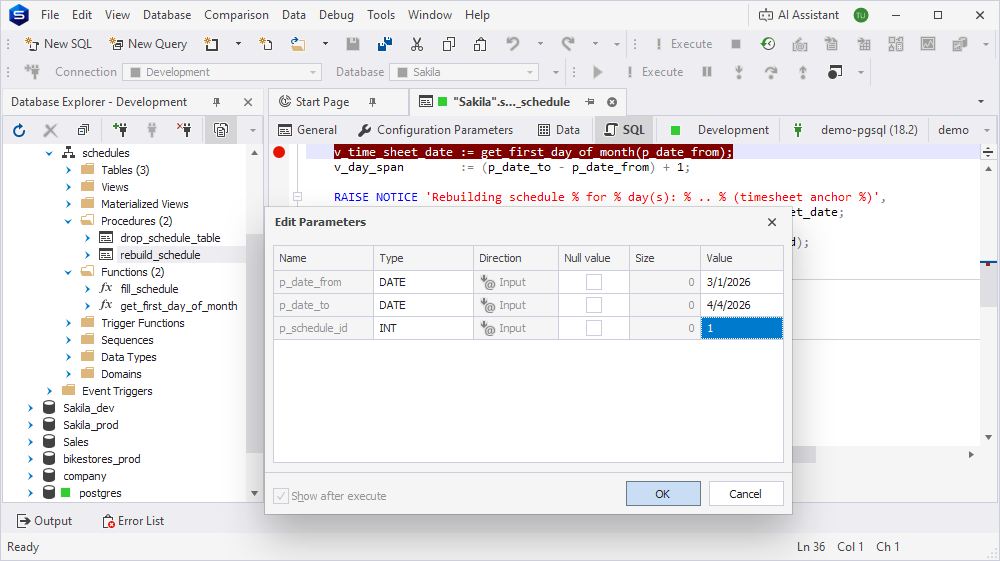Click the Undo arrow icon

coord(513,44)
